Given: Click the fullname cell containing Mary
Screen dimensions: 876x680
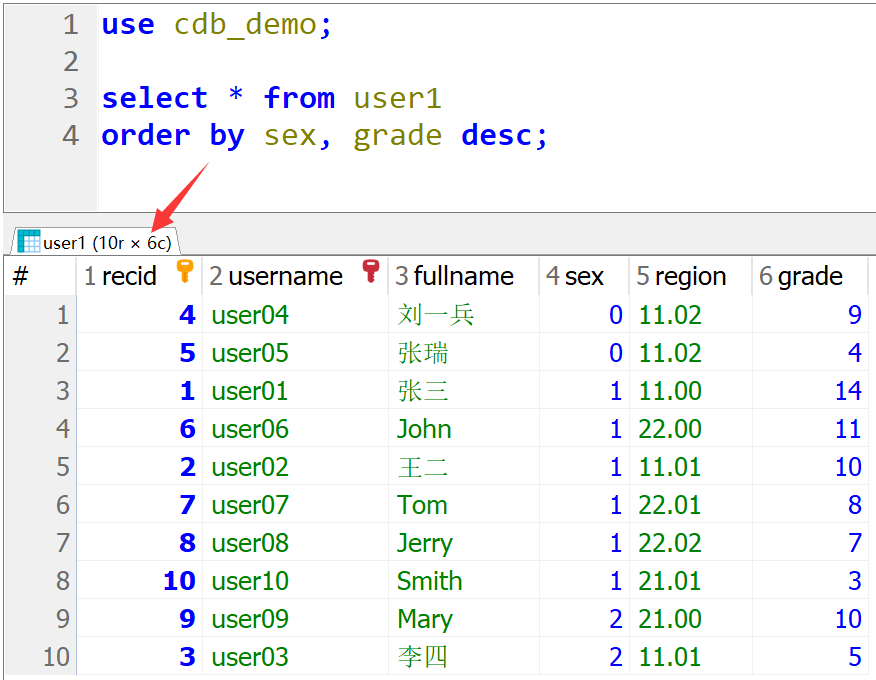Looking at the screenshot, I should click(424, 619).
